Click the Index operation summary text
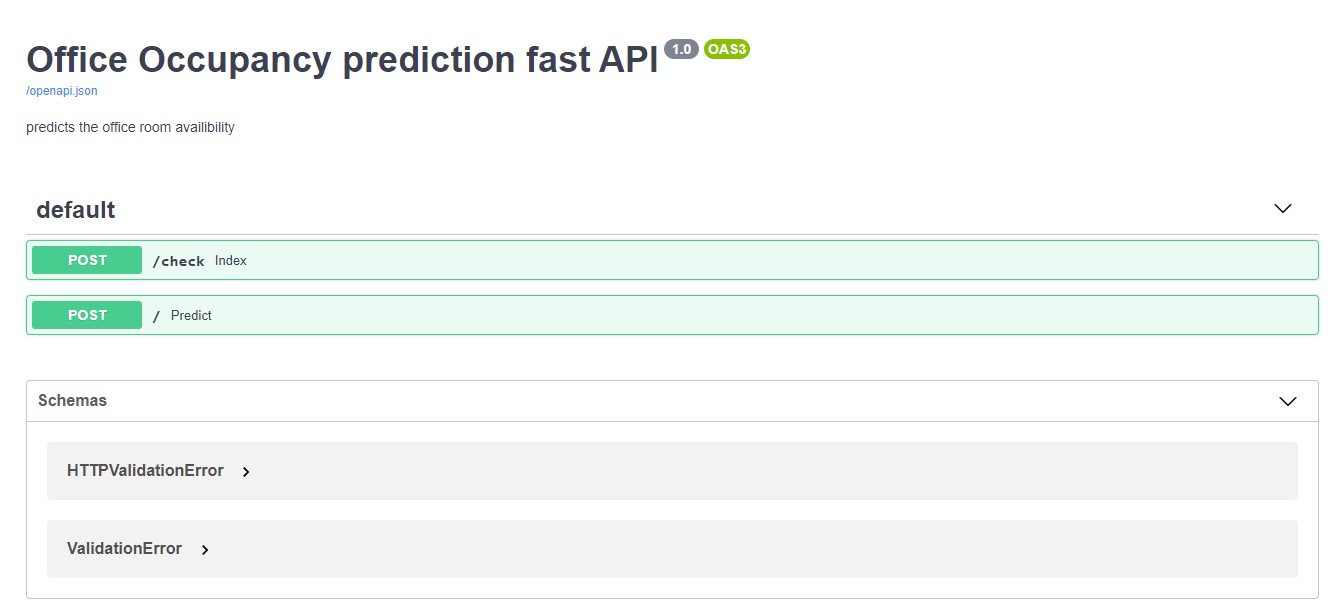This screenshot has width=1333, height=614. point(231,260)
